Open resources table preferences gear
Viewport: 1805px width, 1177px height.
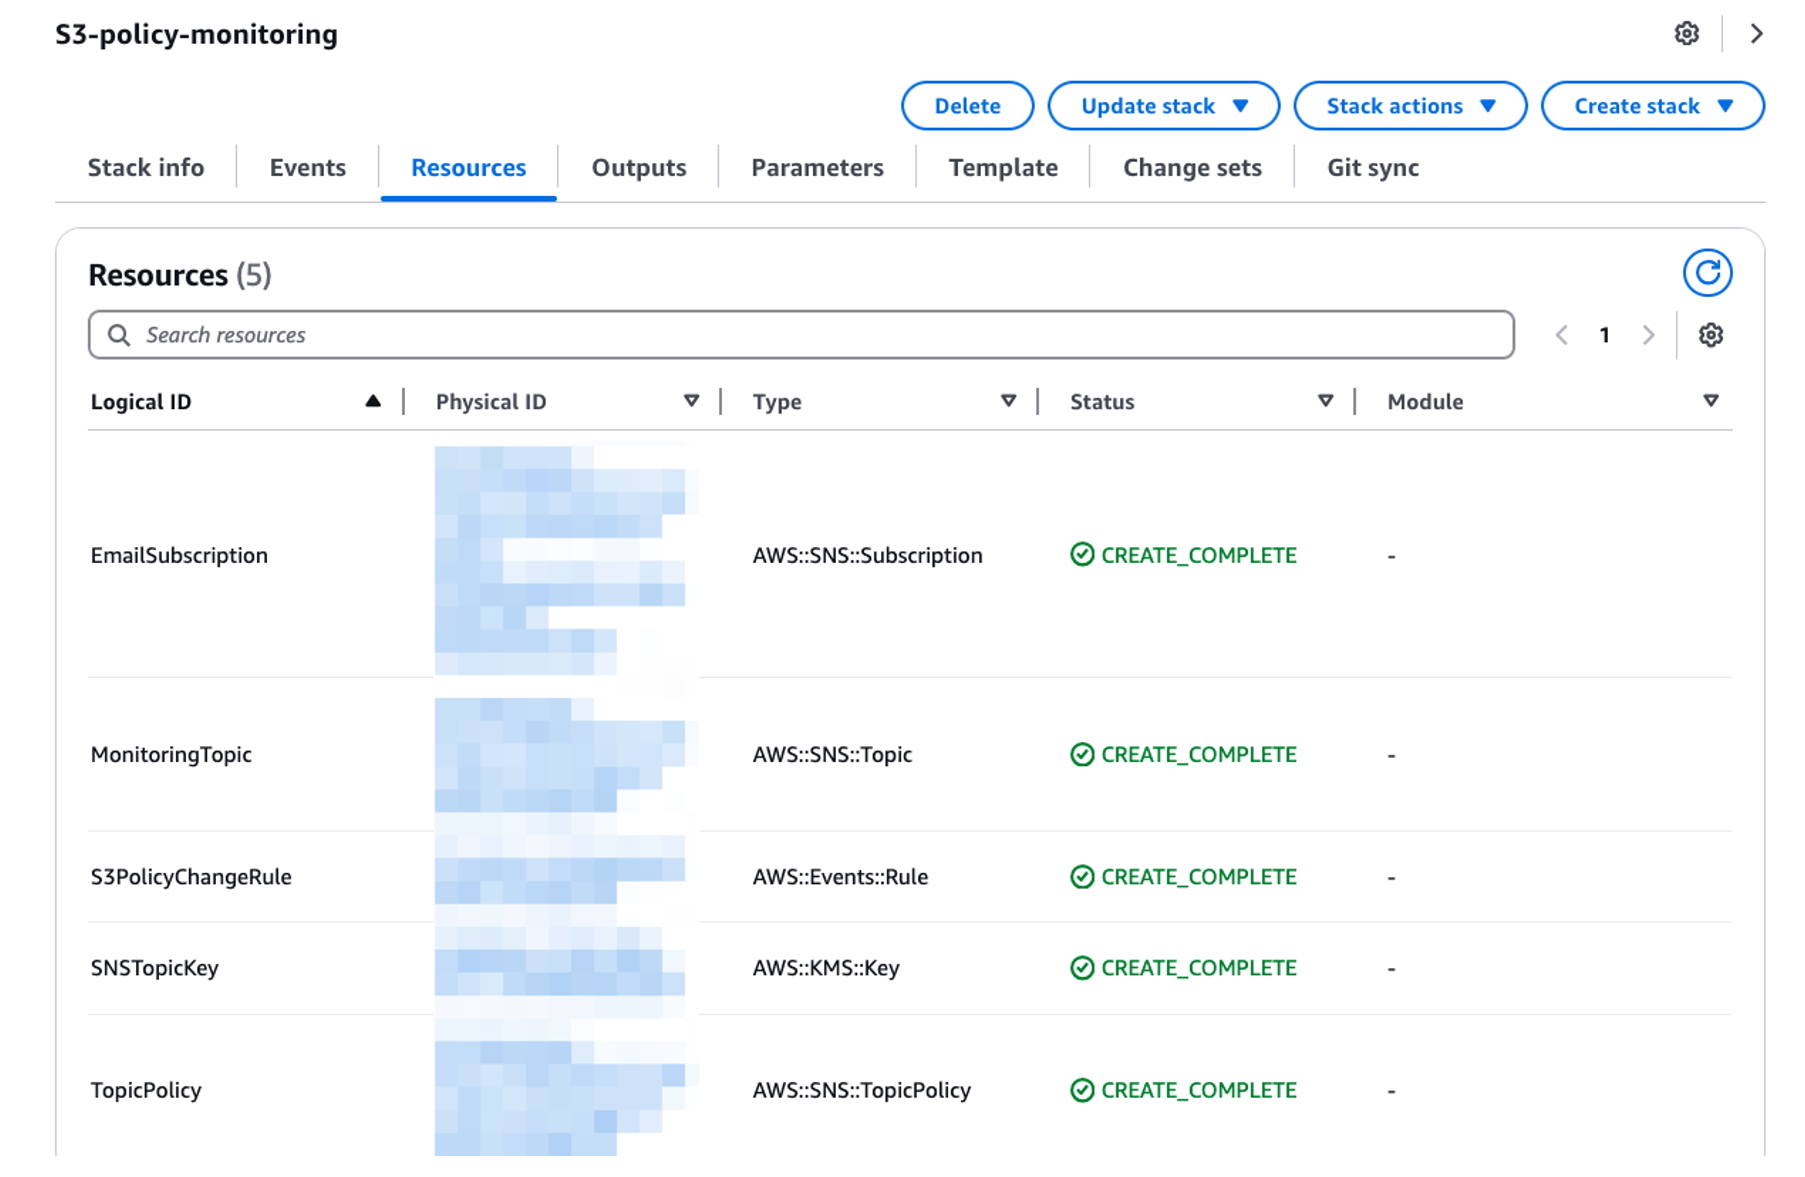tap(1710, 335)
